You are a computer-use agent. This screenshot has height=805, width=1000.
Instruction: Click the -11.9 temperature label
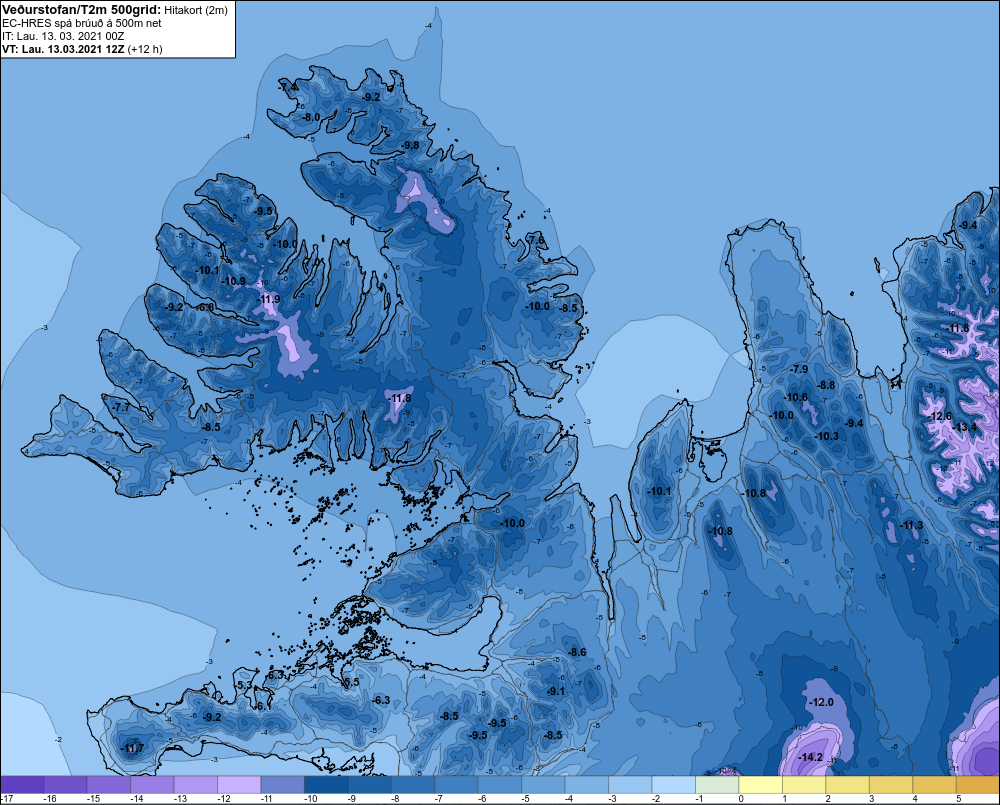[x=268, y=299]
